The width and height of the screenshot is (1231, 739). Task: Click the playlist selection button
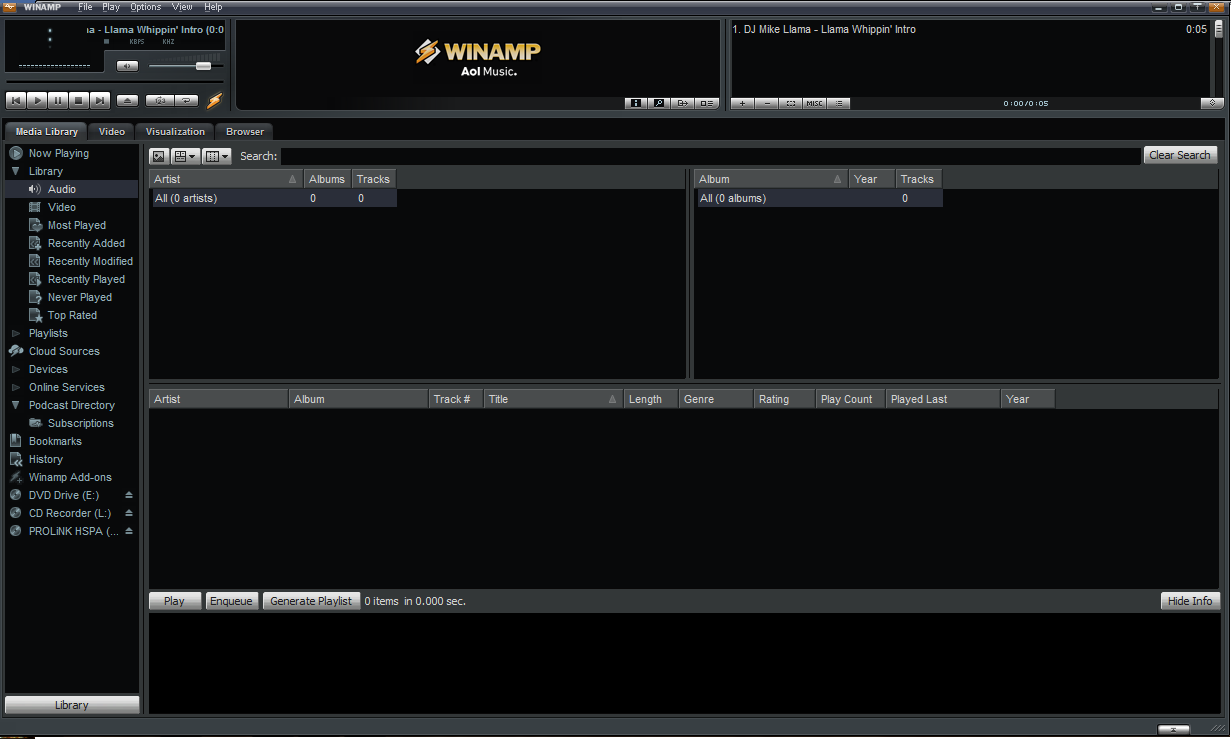tap(791, 103)
